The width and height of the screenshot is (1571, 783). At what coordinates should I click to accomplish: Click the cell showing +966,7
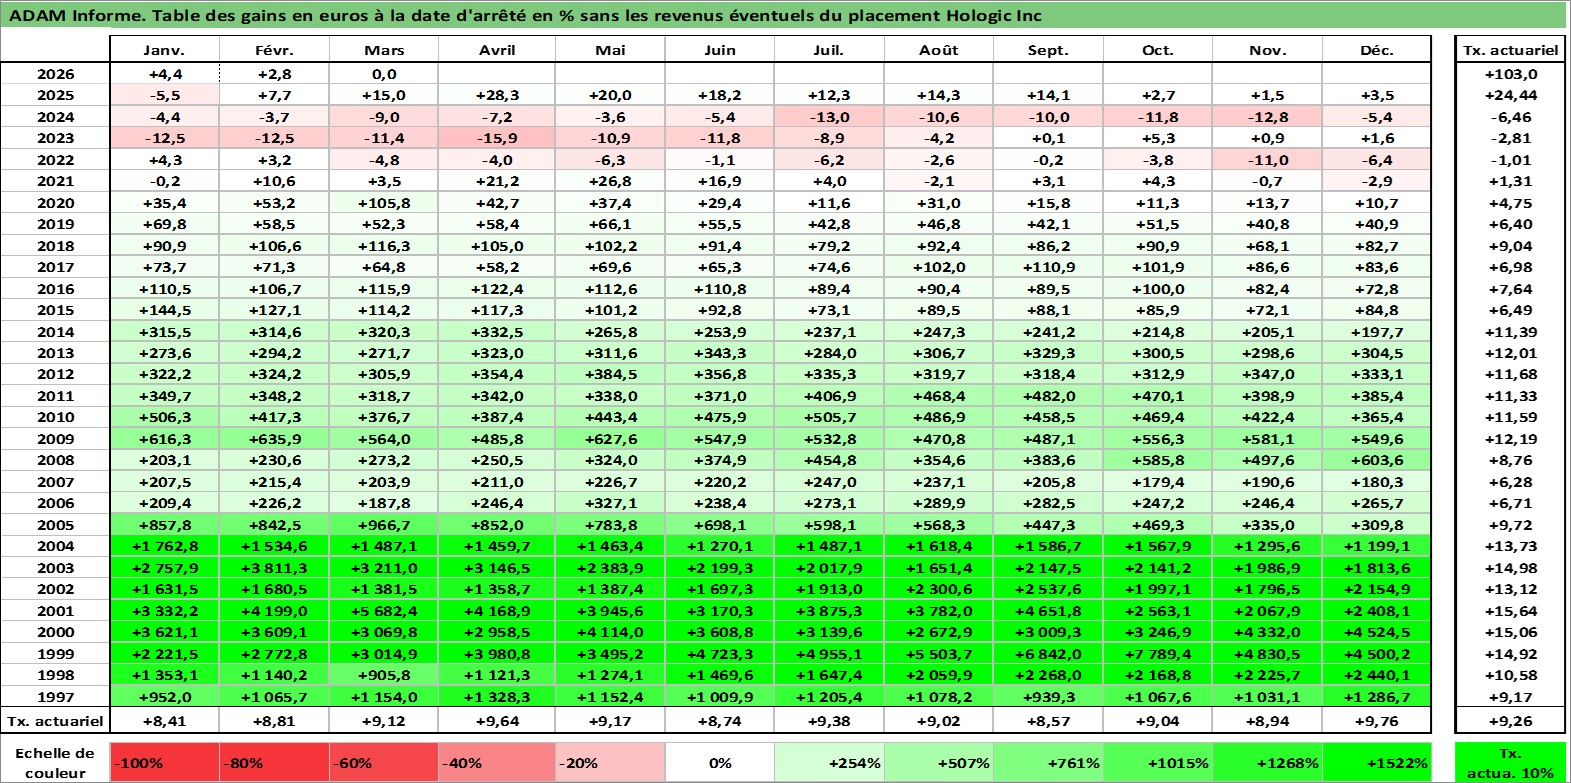pyautogui.click(x=384, y=525)
